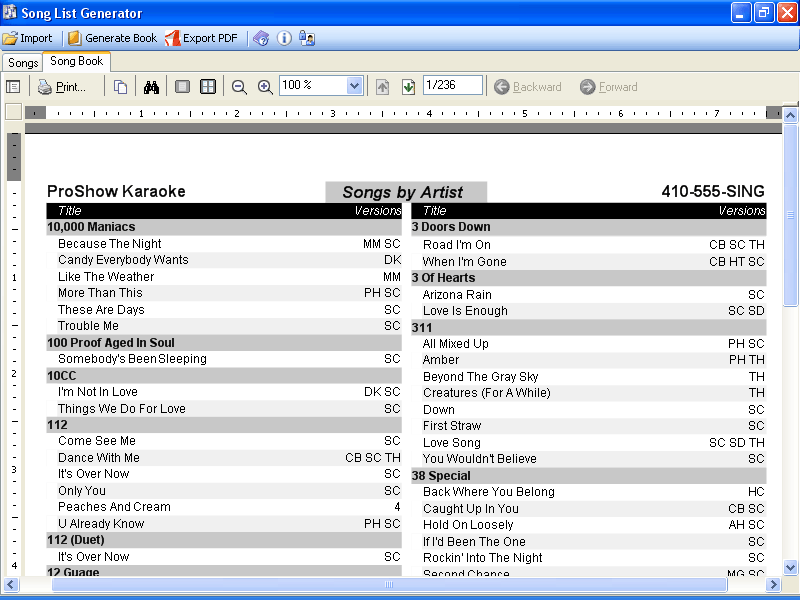
Task: Restore down the Song List Generator window
Action: [x=764, y=13]
